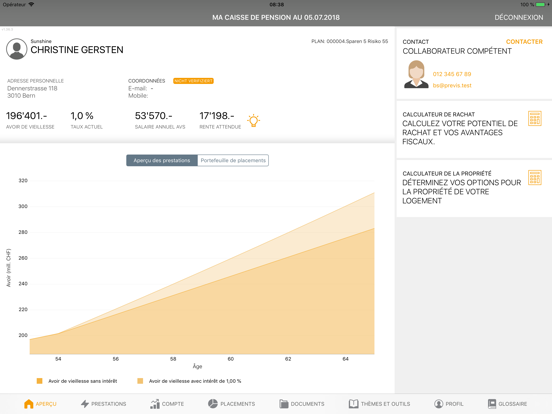Tap the Prestations lightning bolt icon
This screenshot has width=552, height=414.
click(x=85, y=404)
